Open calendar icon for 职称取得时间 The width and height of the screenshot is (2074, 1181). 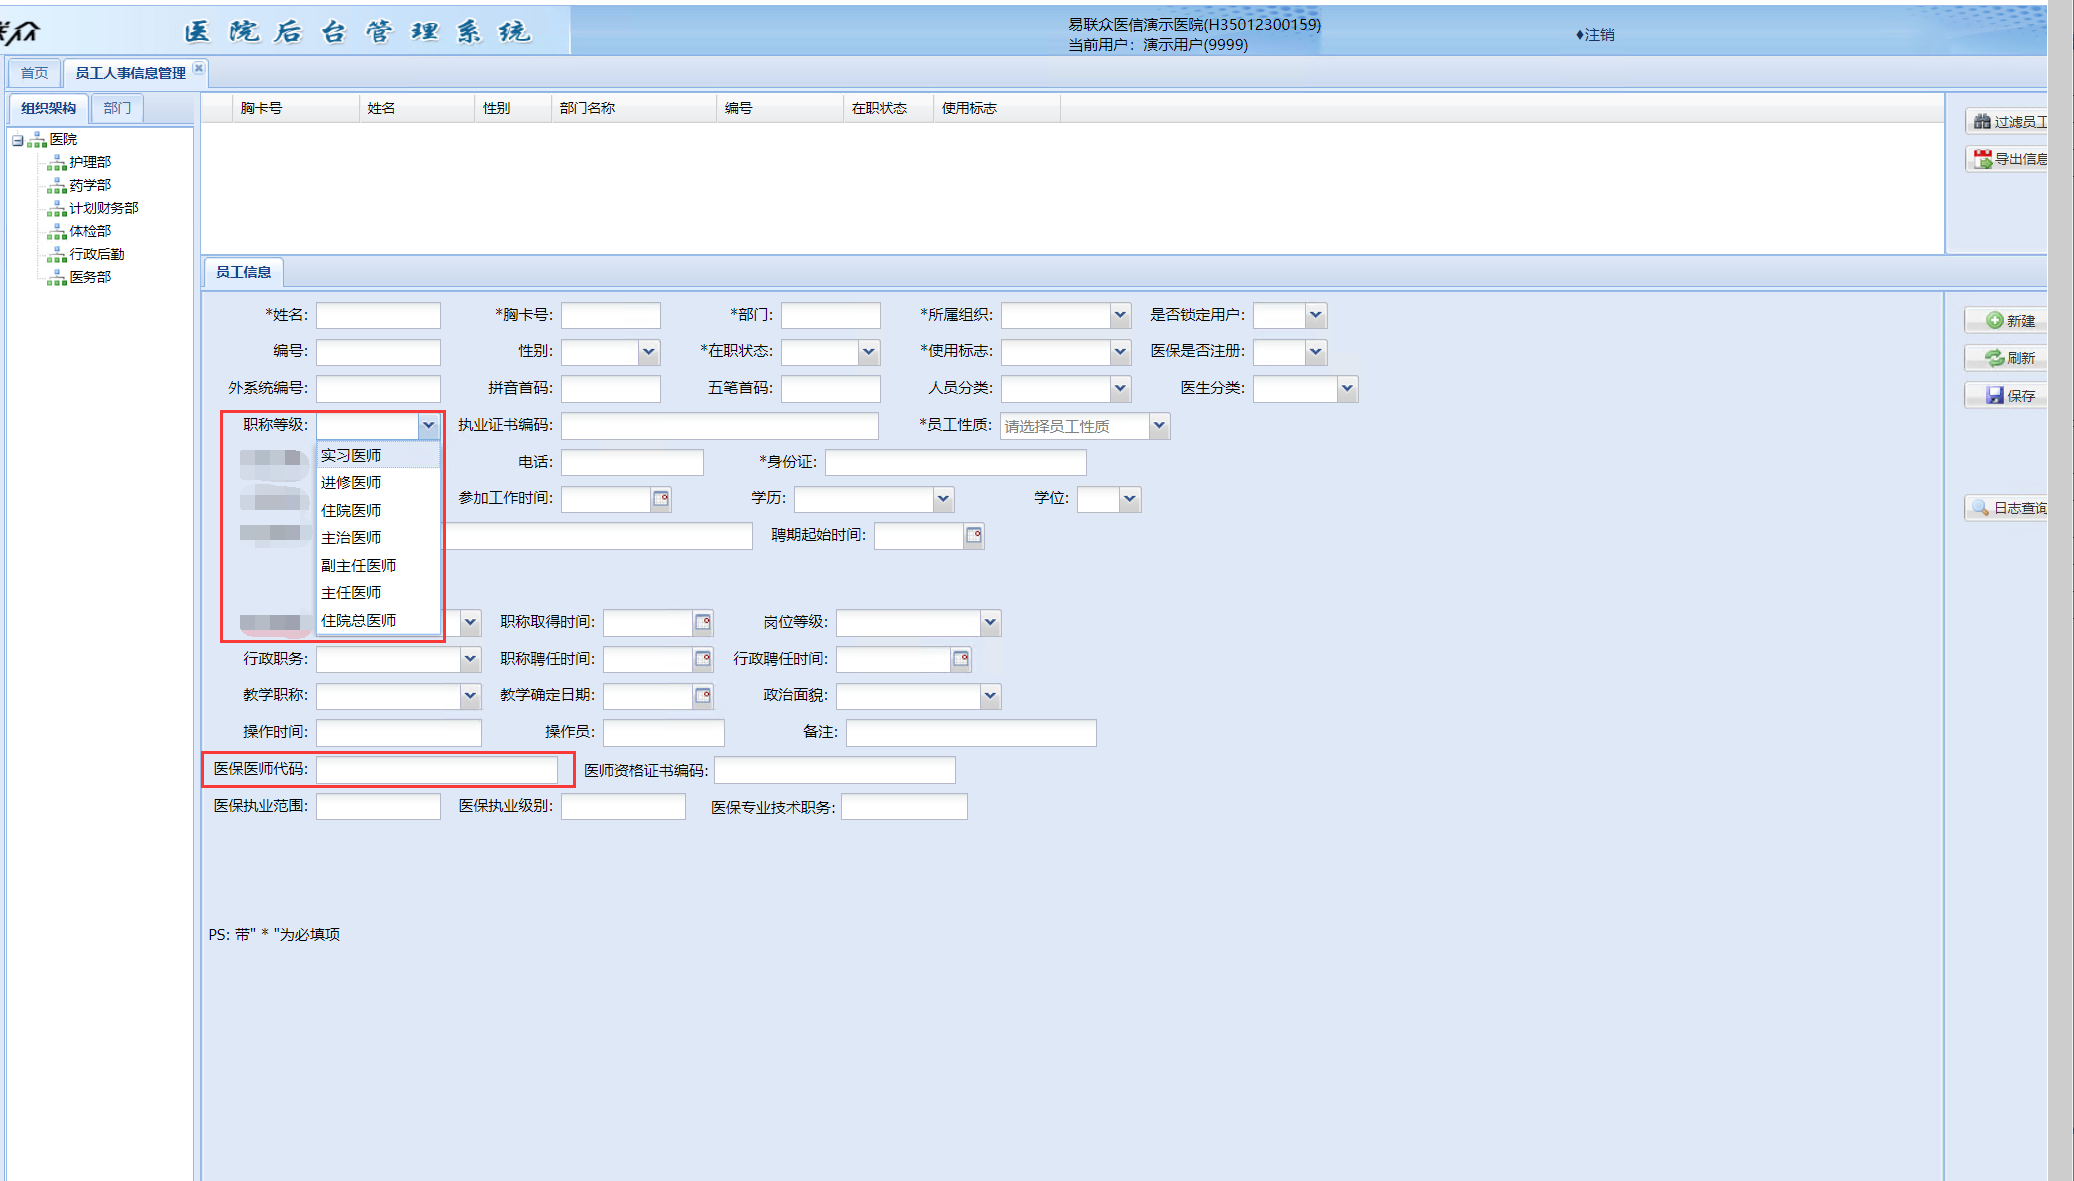(703, 622)
